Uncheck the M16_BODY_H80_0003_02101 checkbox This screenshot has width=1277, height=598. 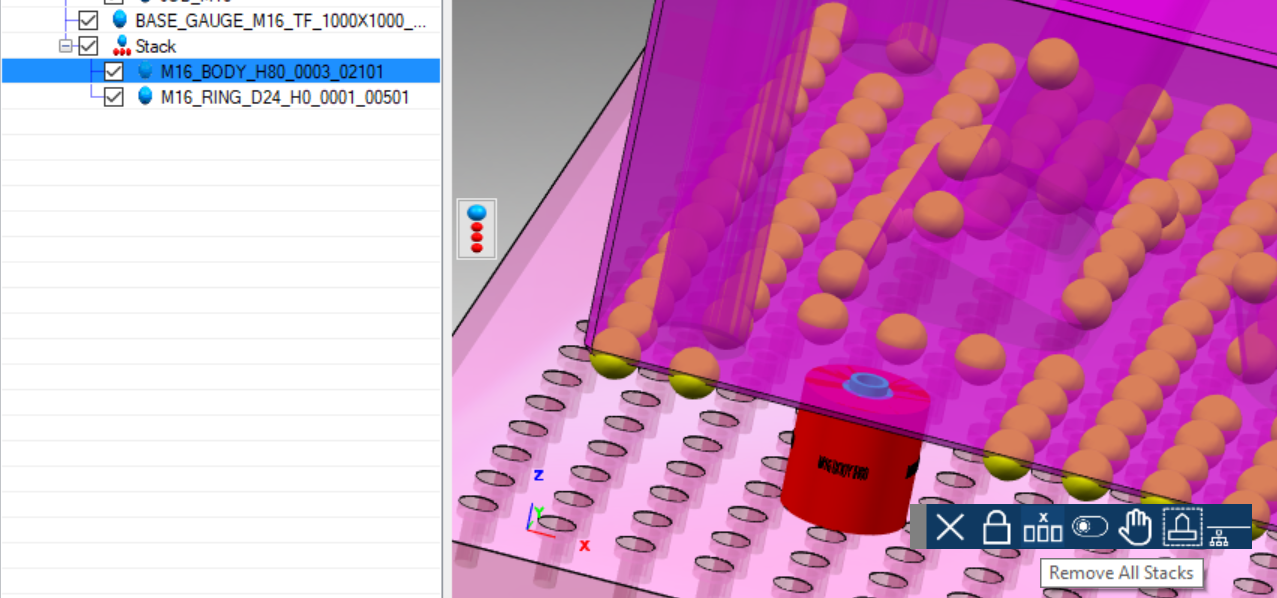(113, 71)
